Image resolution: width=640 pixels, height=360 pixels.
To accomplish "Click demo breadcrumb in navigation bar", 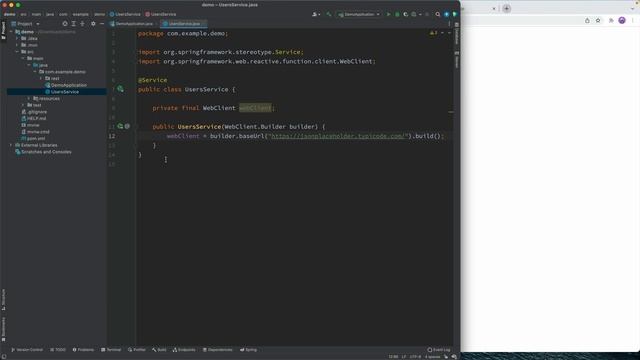I will coord(9,14).
